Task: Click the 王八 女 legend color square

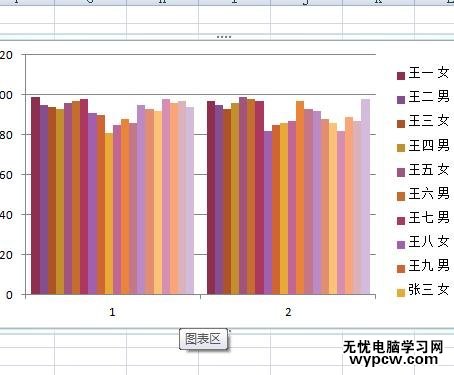Action: 401,245
